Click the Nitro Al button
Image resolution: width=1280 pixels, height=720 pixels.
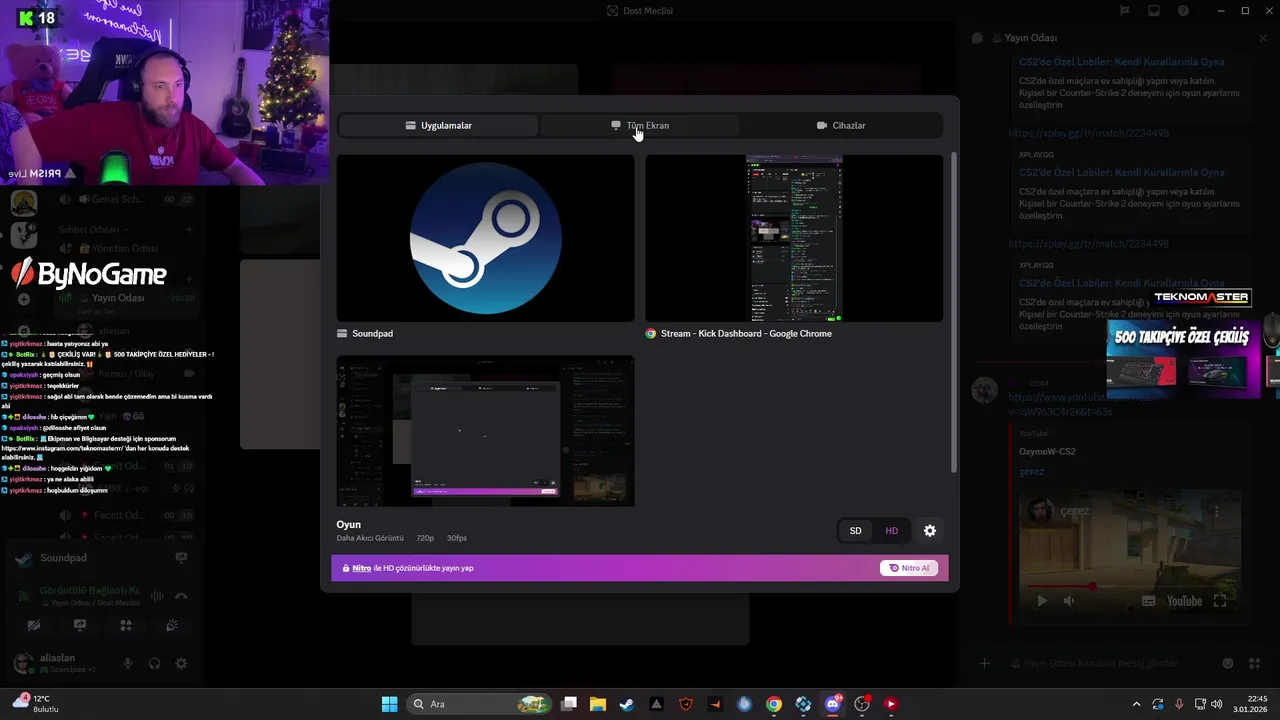point(909,568)
